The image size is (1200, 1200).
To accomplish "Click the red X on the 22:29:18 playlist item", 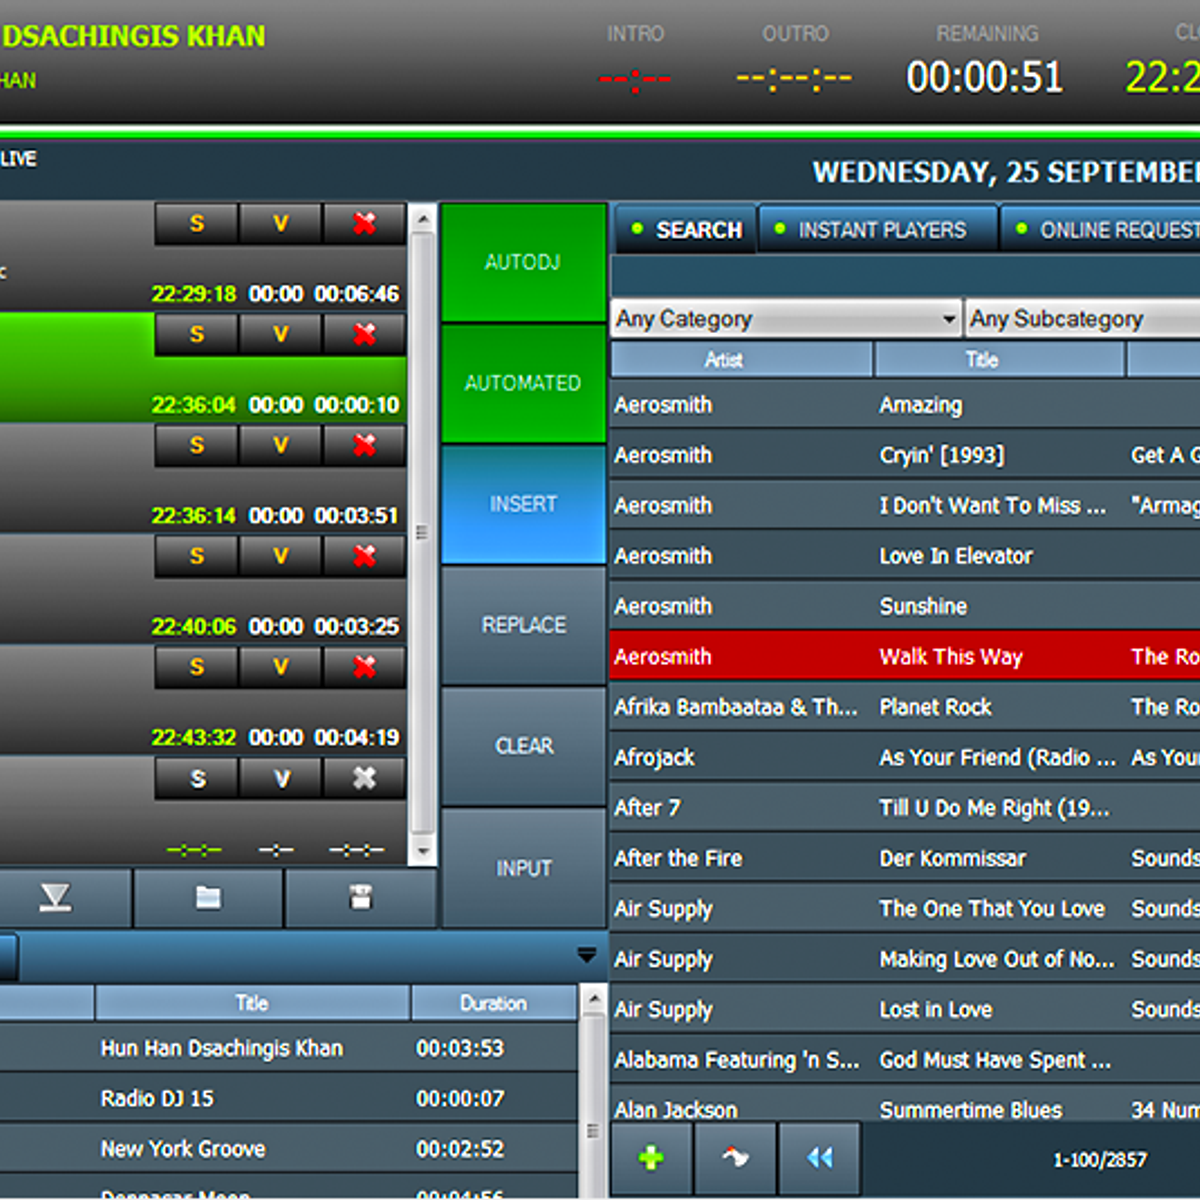I will click(x=364, y=224).
